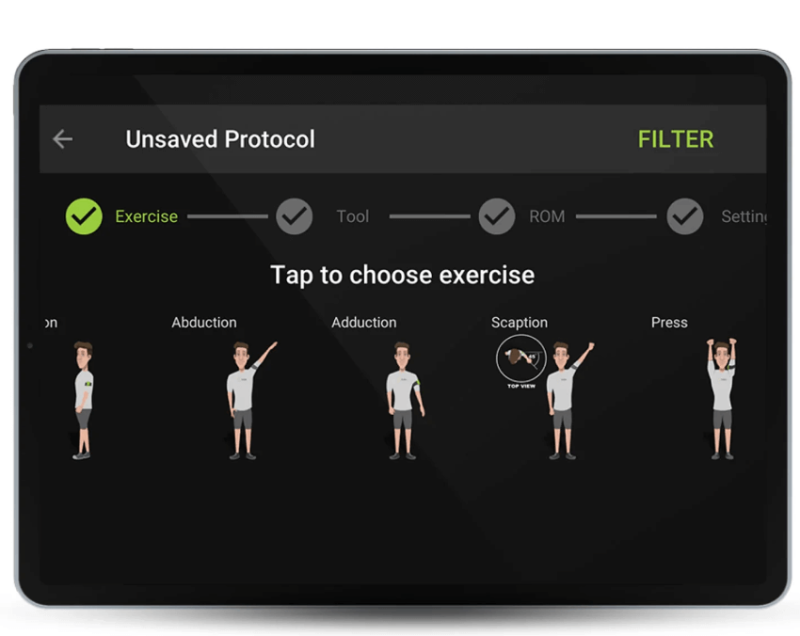Choose the partially hidden side-view exercise figure
This screenshot has width=800, height=636.
(82, 400)
